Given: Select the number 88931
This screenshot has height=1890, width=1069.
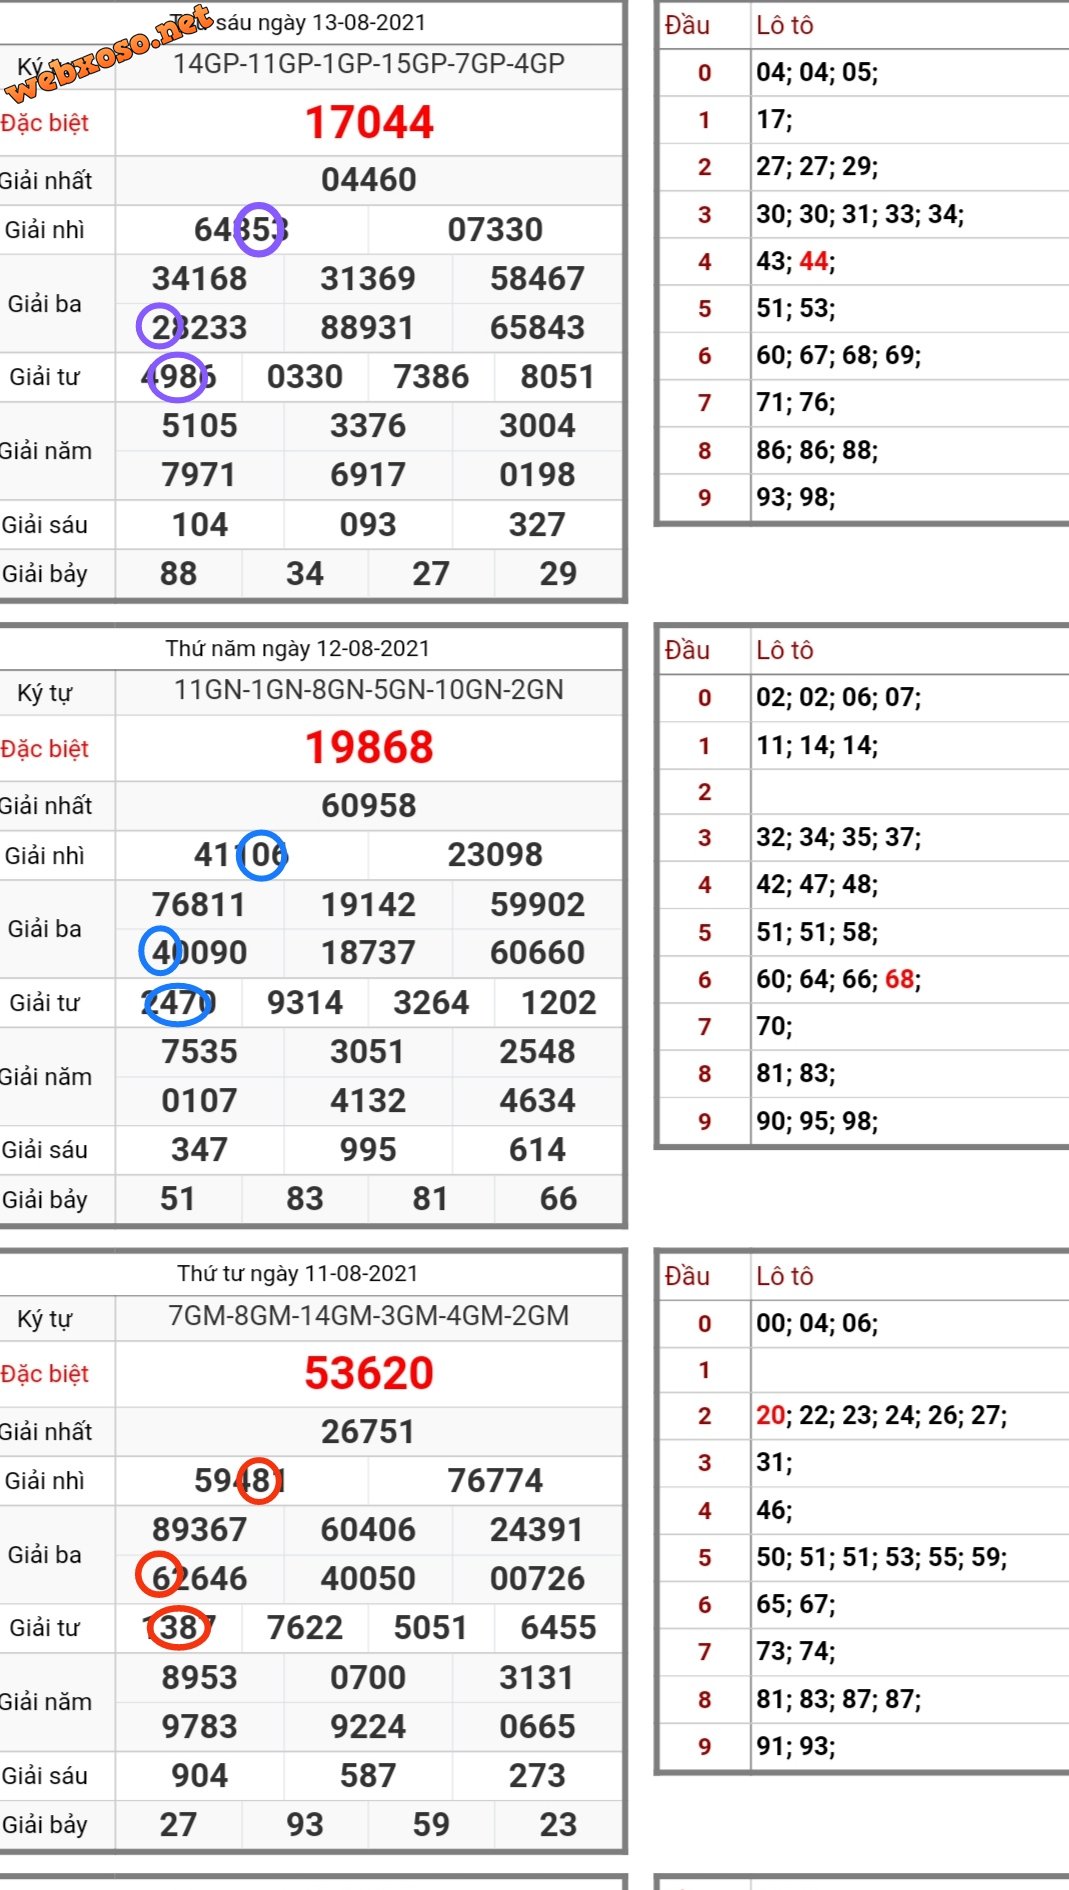Looking at the screenshot, I should pyautogui.click(x=368, y=328).
